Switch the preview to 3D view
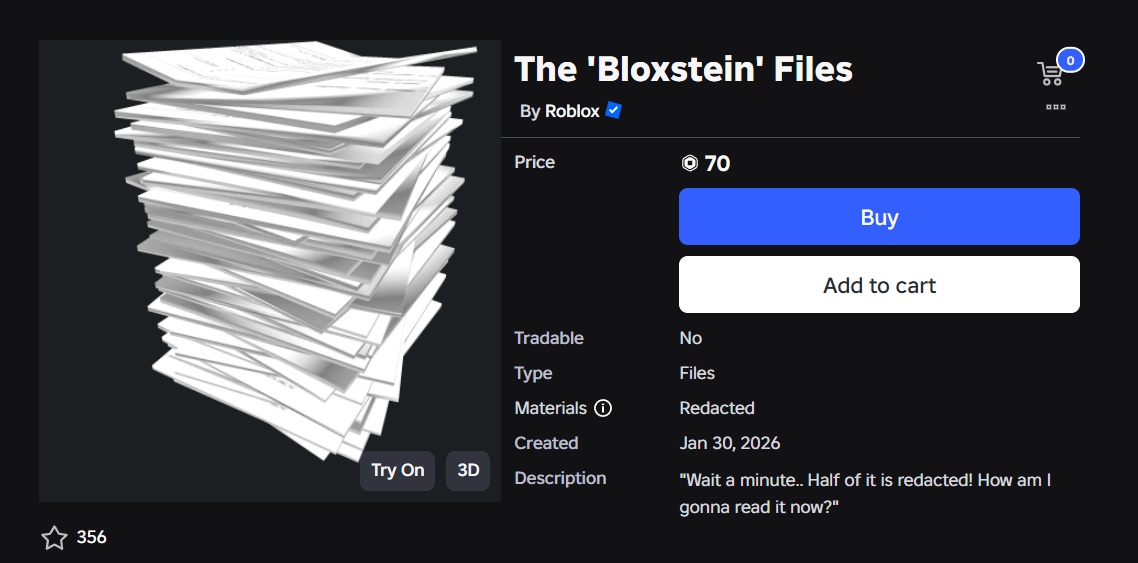Viewport: 1138px width, 563px height. [x=468, y=470]
